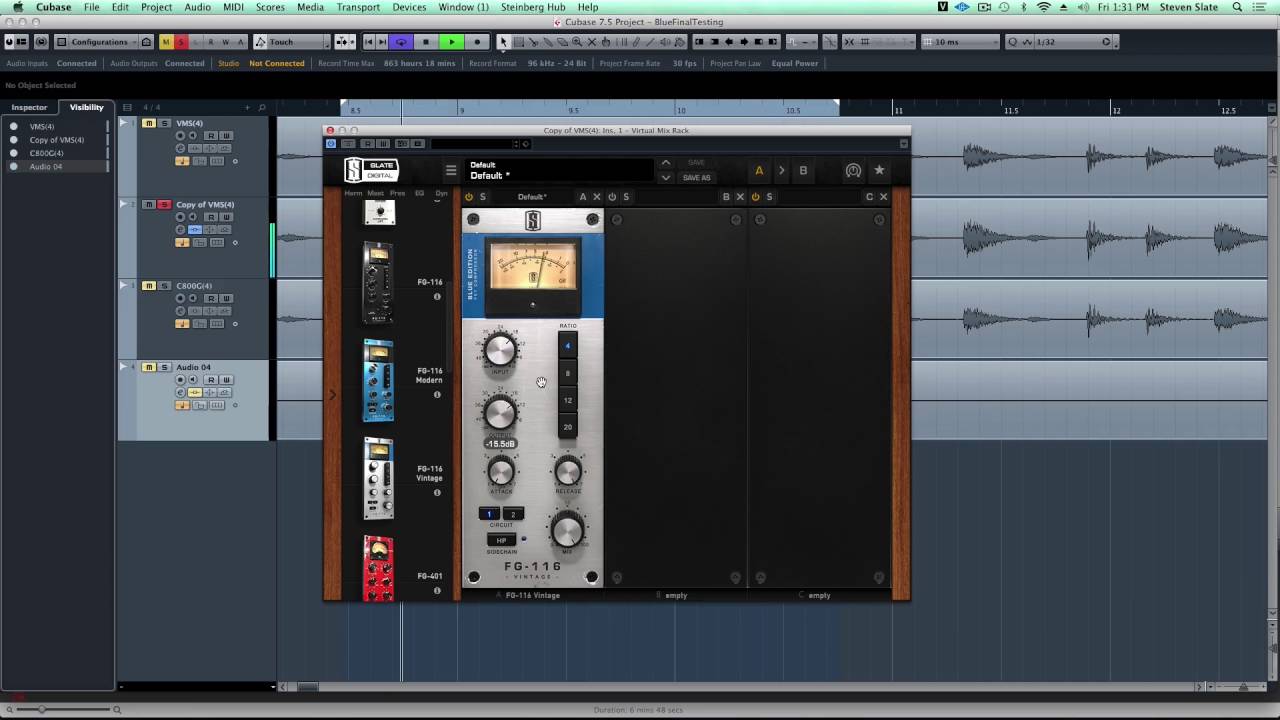Viewport: 1280px width, 720px height.
Task: Open channel settings 'e' on Audio 04 track
Action: click(x=181, y=392)
